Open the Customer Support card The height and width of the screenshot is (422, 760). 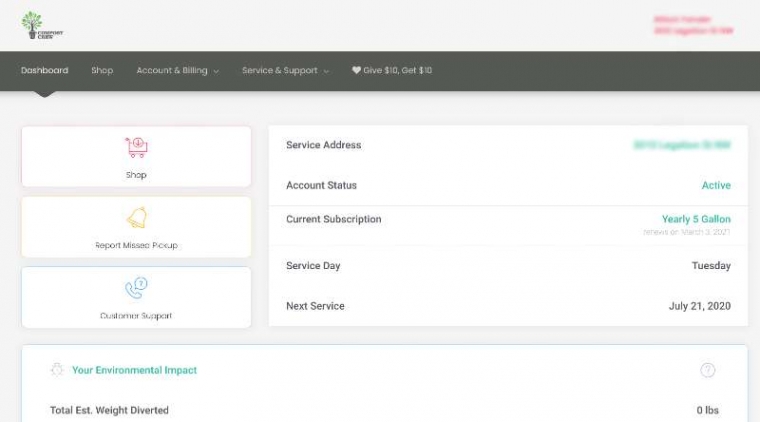[x=136, y=297]
